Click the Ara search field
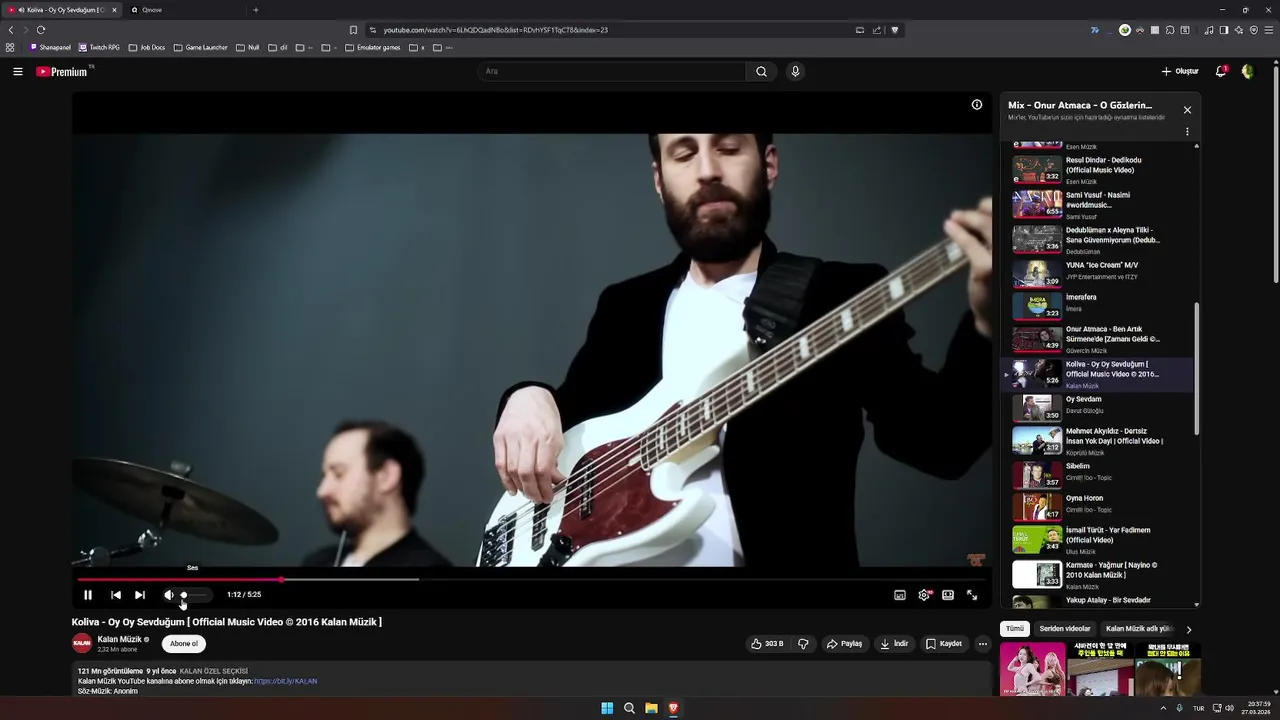Viewport: 1280px width, 720px height. coord(612,71)
